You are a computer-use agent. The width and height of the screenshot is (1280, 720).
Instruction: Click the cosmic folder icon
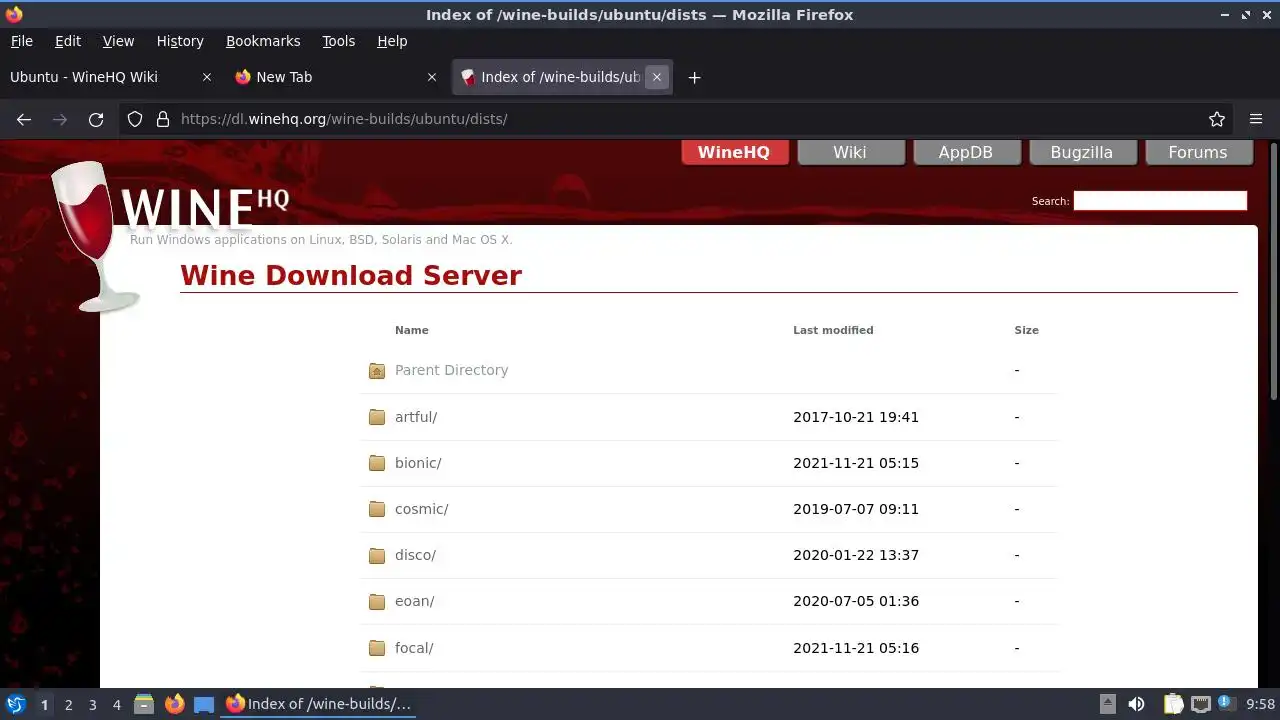coord(377,509)
